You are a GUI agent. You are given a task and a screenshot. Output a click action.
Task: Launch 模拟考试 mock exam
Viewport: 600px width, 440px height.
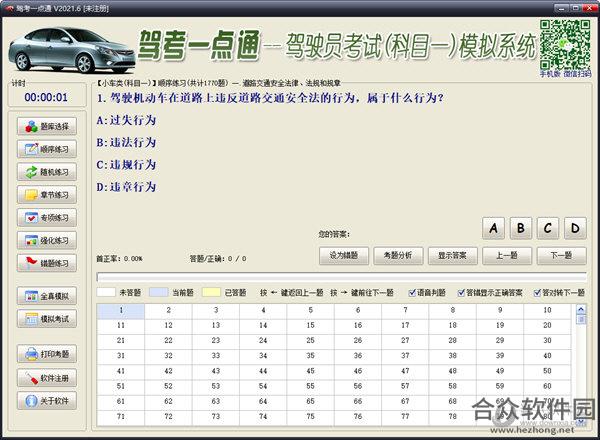[47, 319]
